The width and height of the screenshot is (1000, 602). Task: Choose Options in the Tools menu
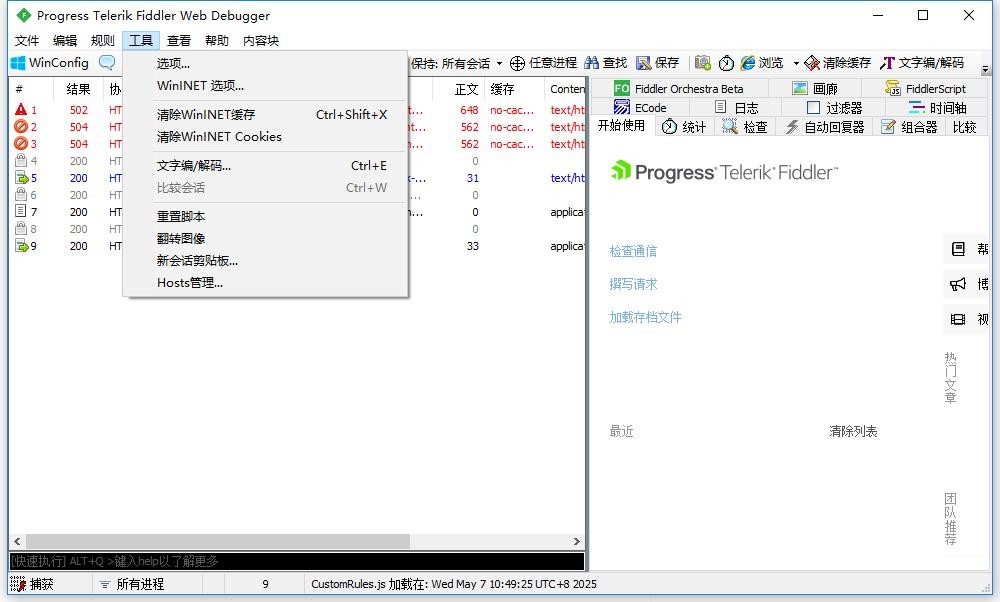pyautogui.click(x=265, y=63)
